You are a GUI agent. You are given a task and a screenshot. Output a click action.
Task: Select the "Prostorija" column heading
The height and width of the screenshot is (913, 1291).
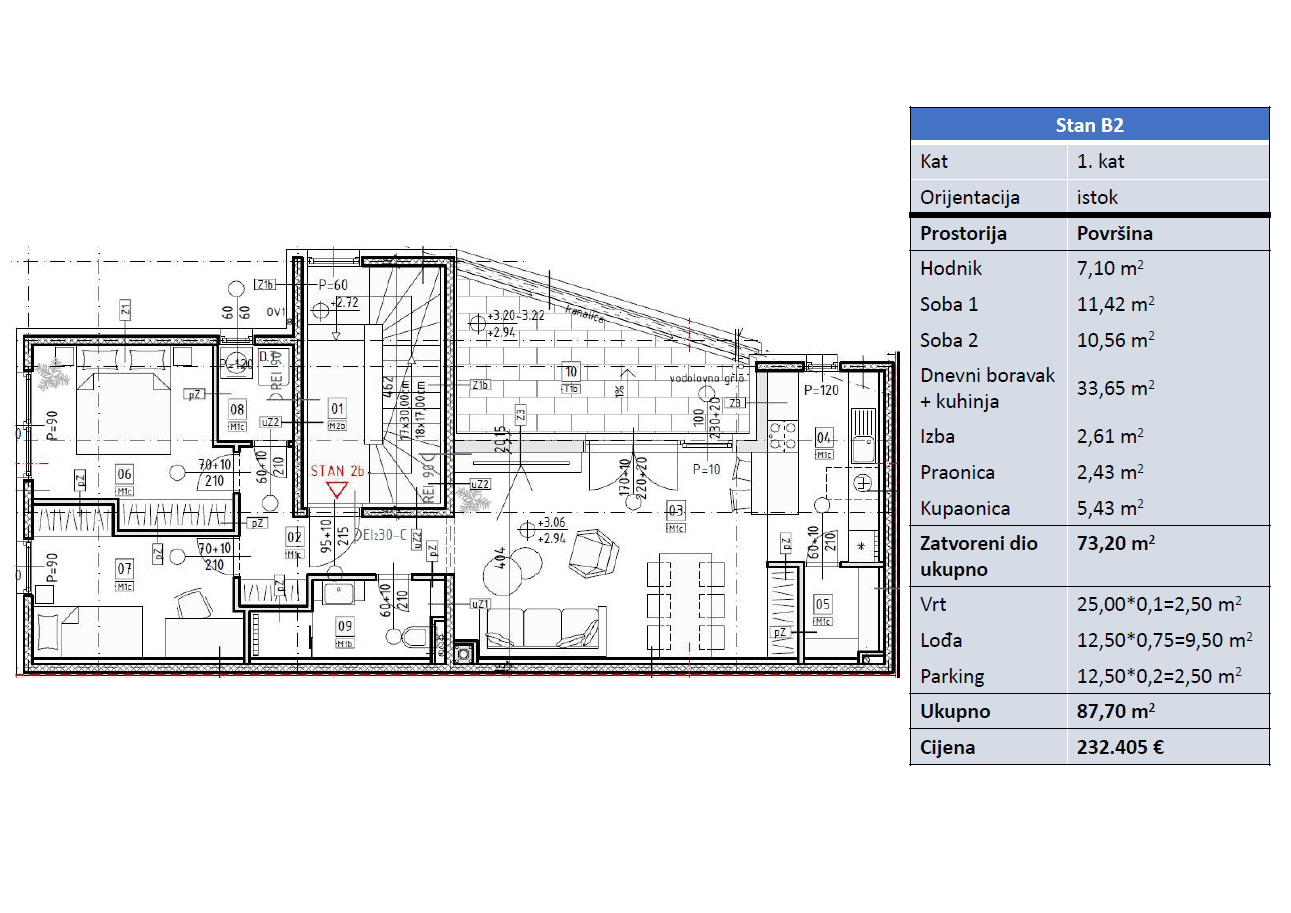[964, 234]
